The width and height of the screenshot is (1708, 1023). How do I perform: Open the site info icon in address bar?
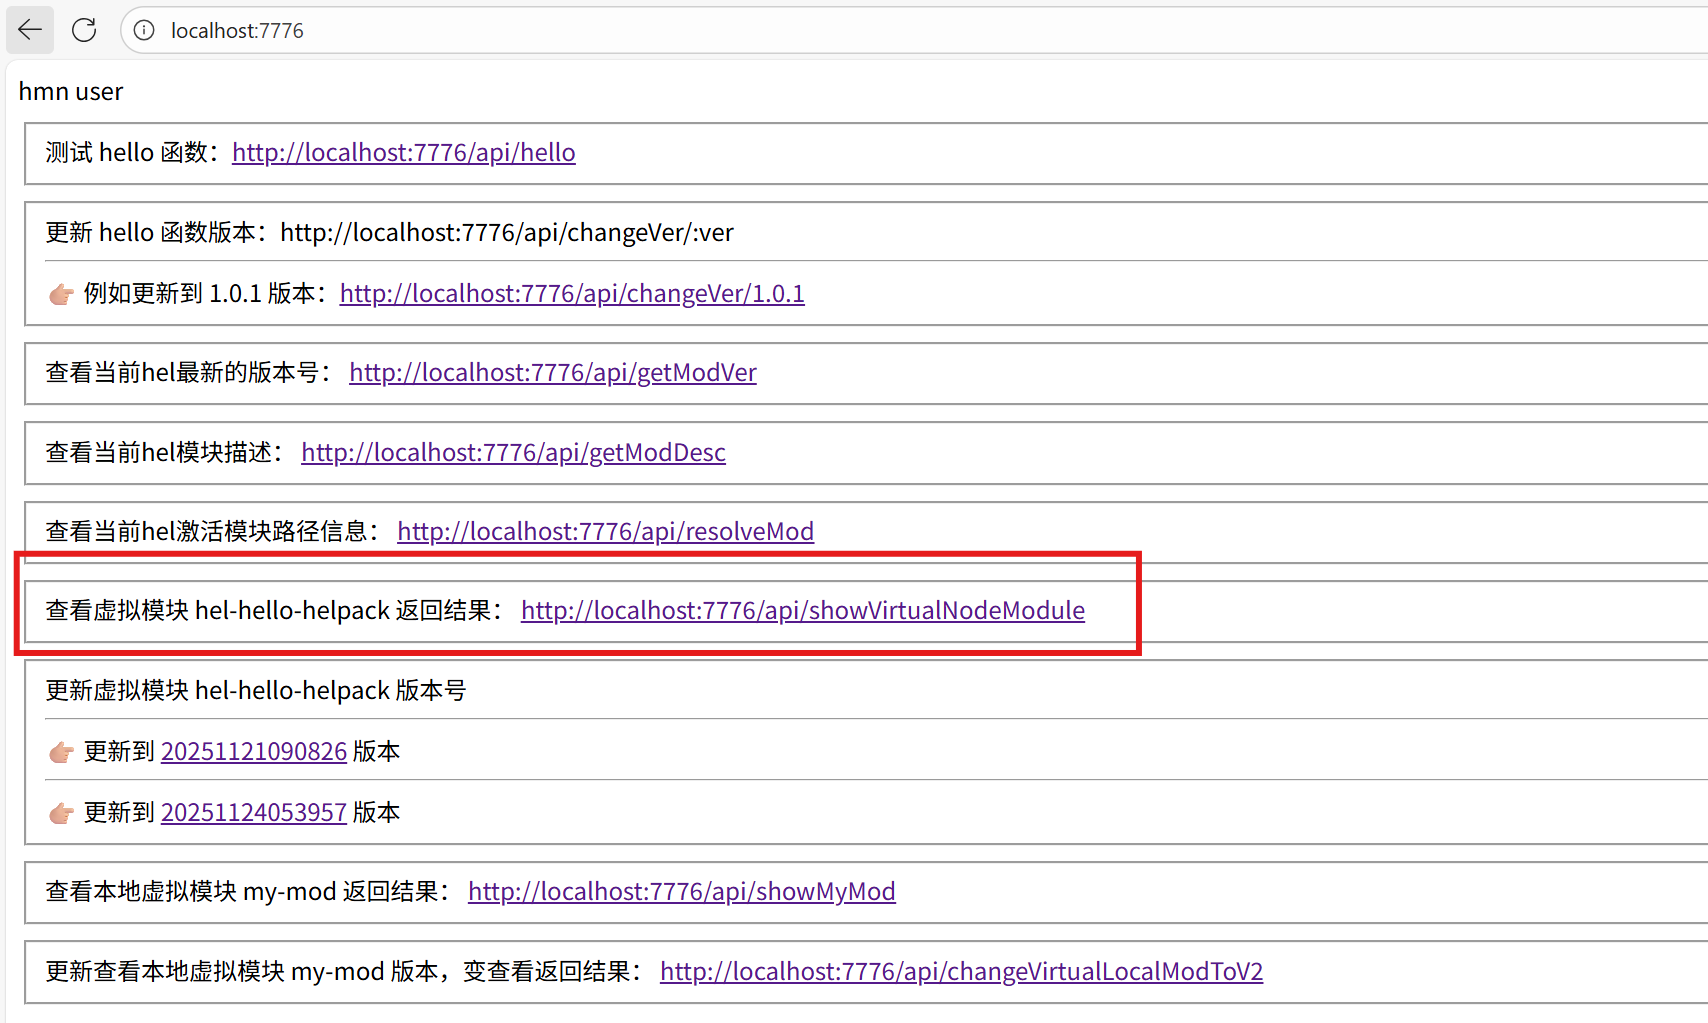click(x=145, y=30)
